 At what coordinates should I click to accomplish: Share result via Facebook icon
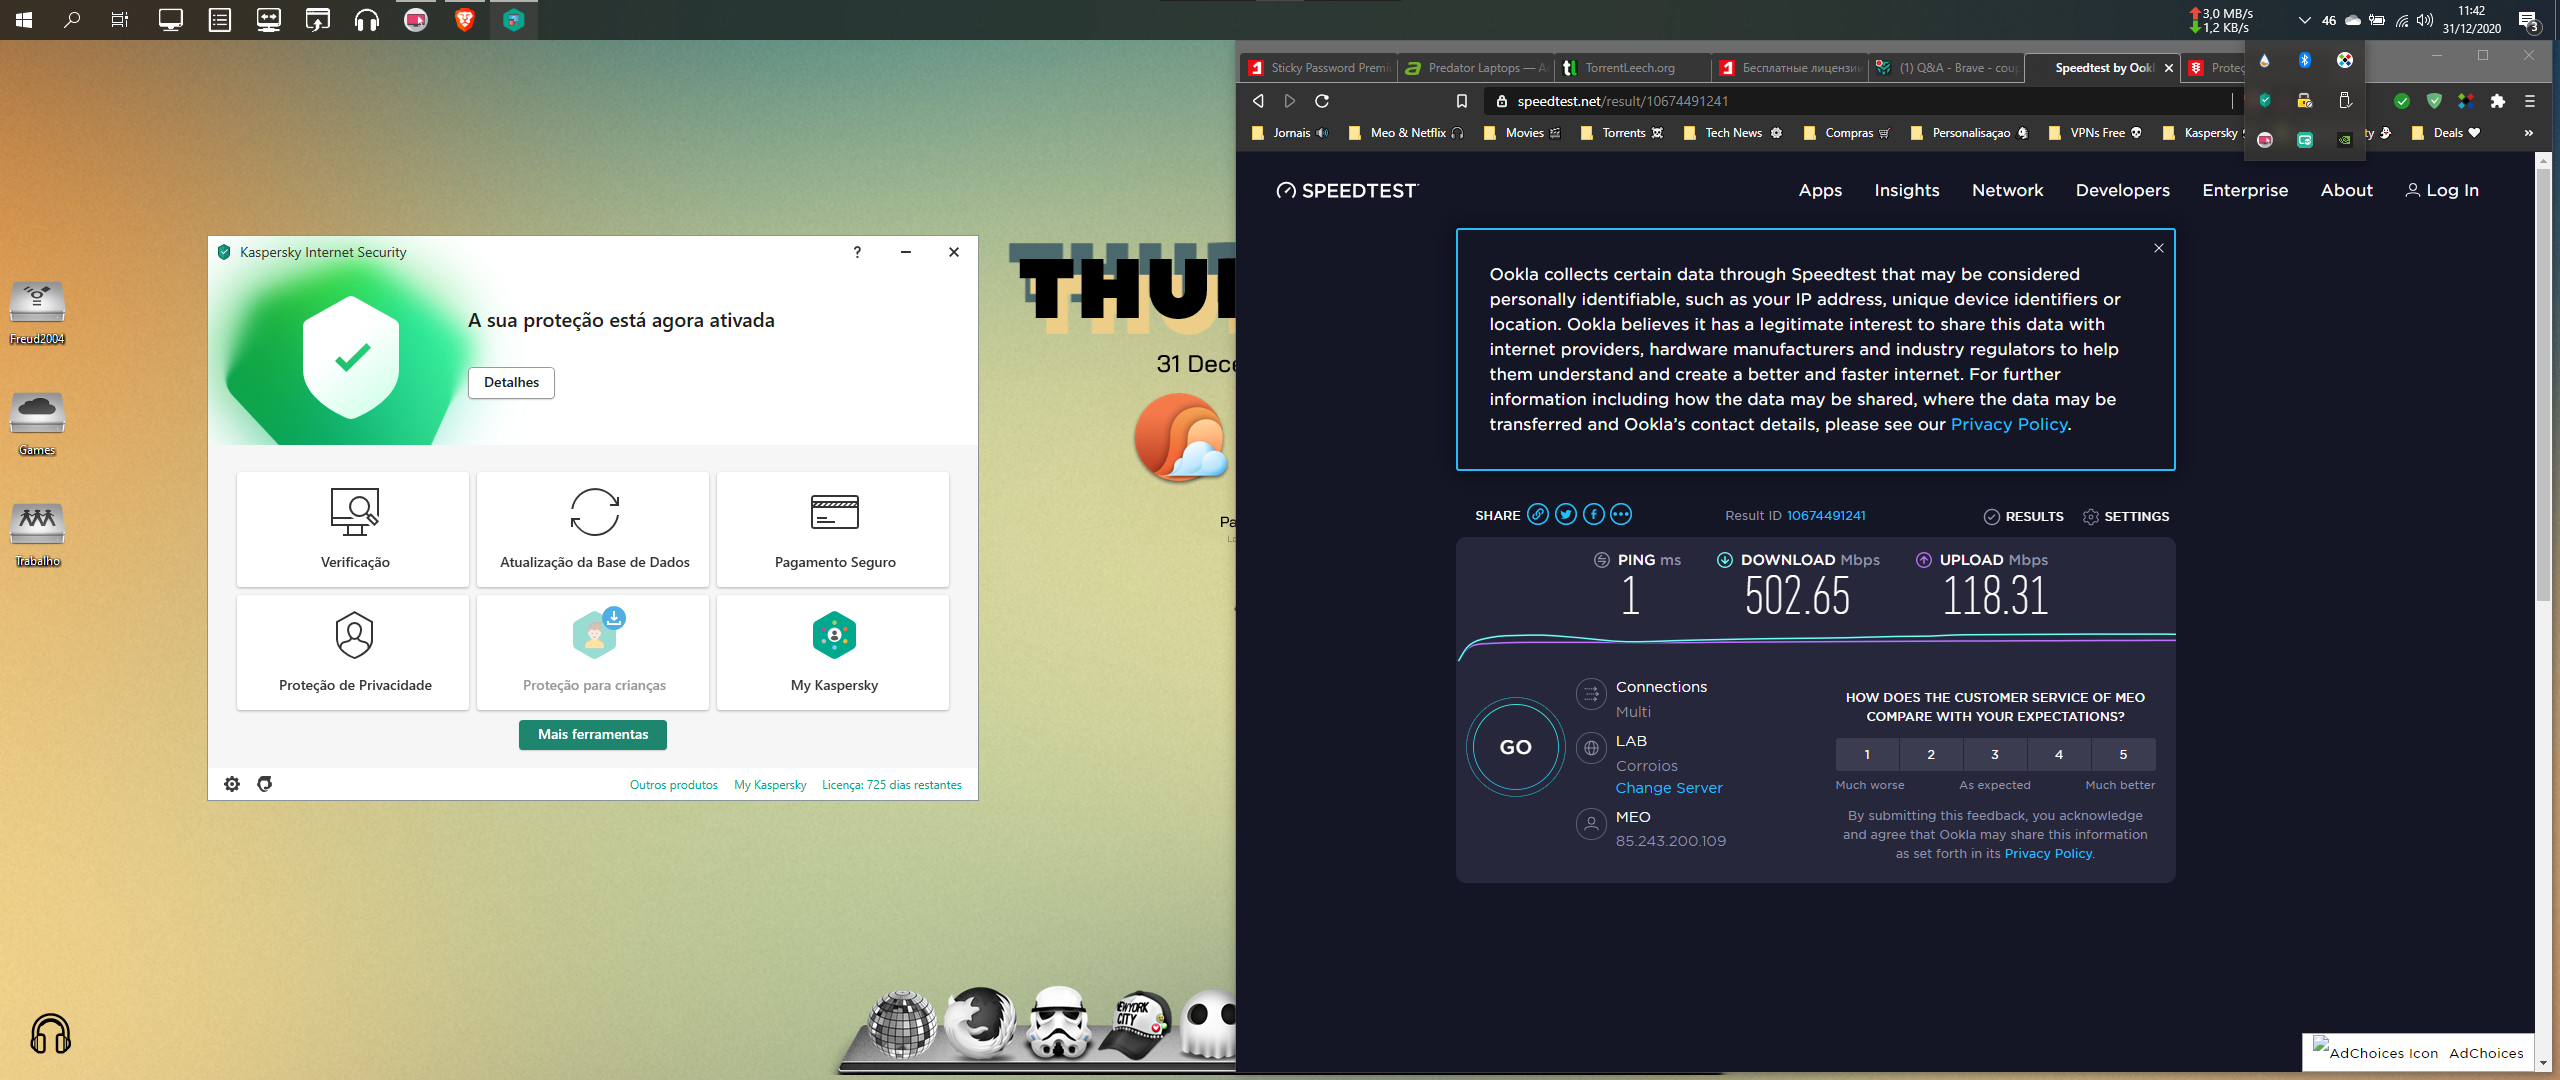coord(1594,515)
